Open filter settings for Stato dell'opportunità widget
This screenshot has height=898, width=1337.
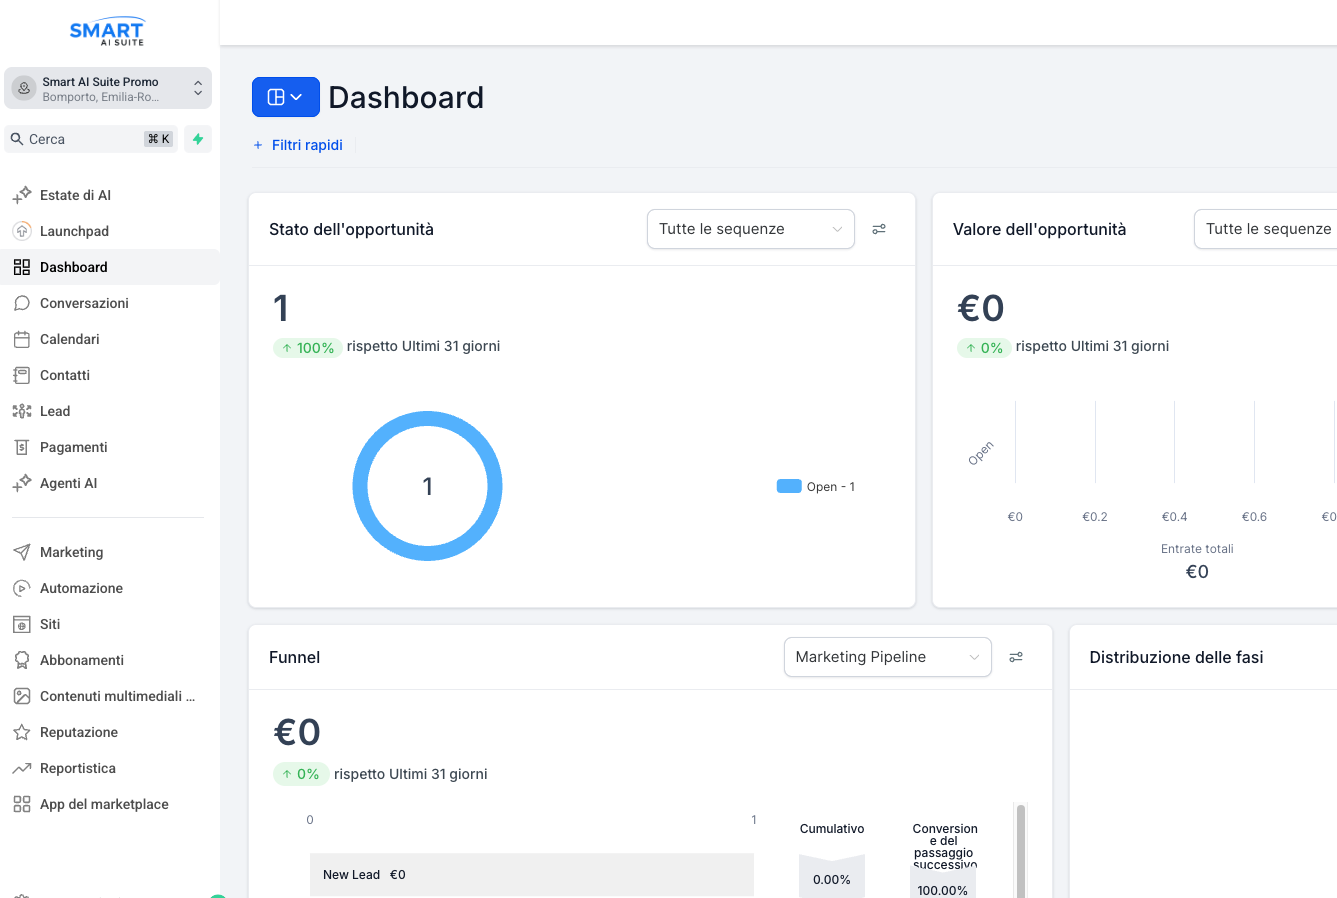[x=879, y=229]
